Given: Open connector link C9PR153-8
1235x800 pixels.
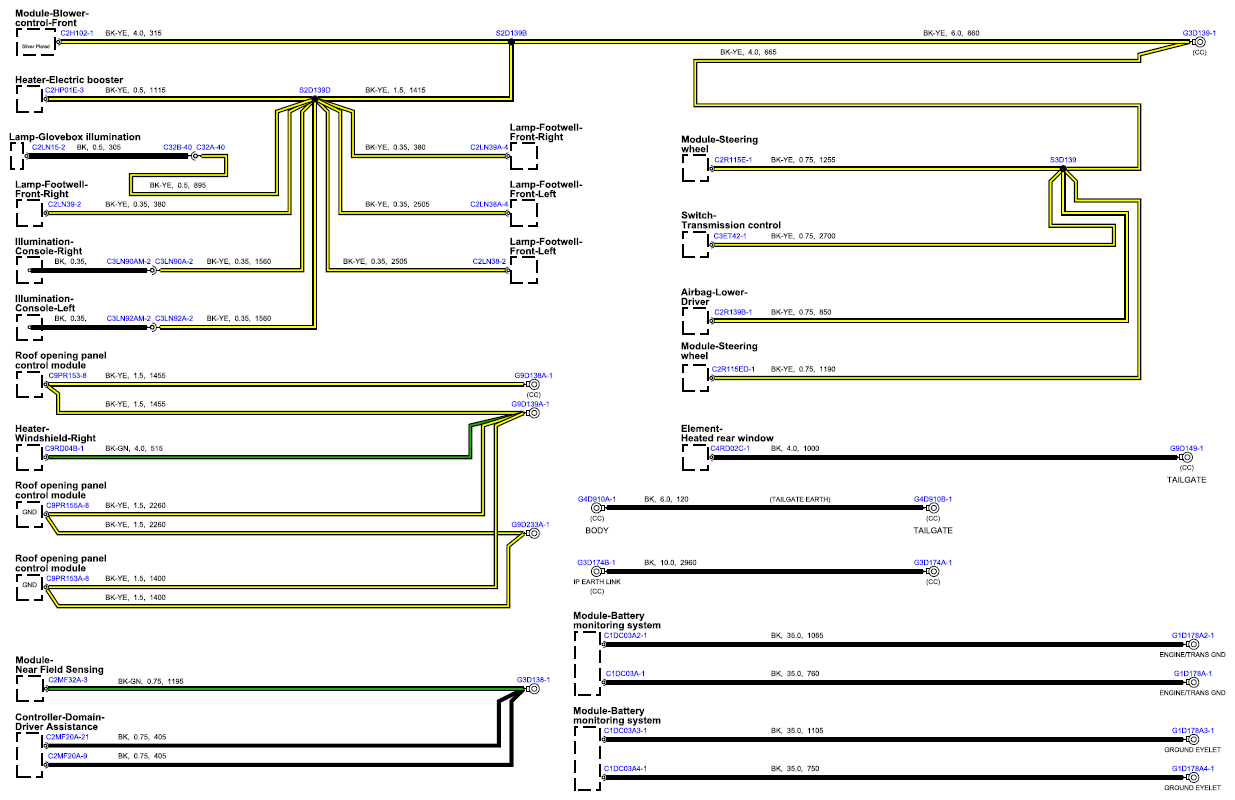Looking at the screenshot, I should [67, 375].
